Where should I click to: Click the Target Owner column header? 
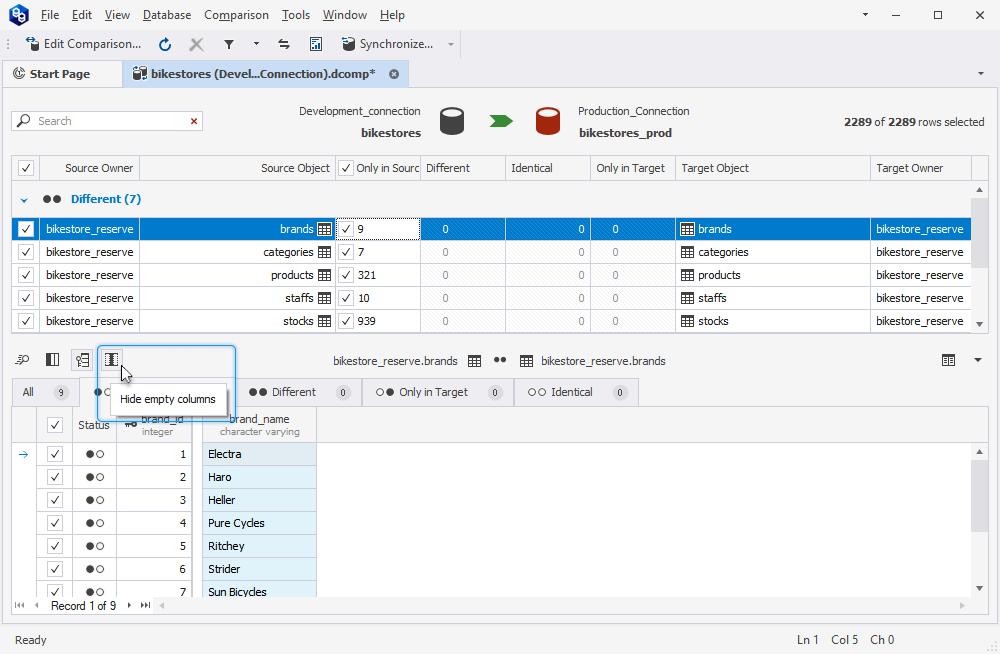point(920,168)
